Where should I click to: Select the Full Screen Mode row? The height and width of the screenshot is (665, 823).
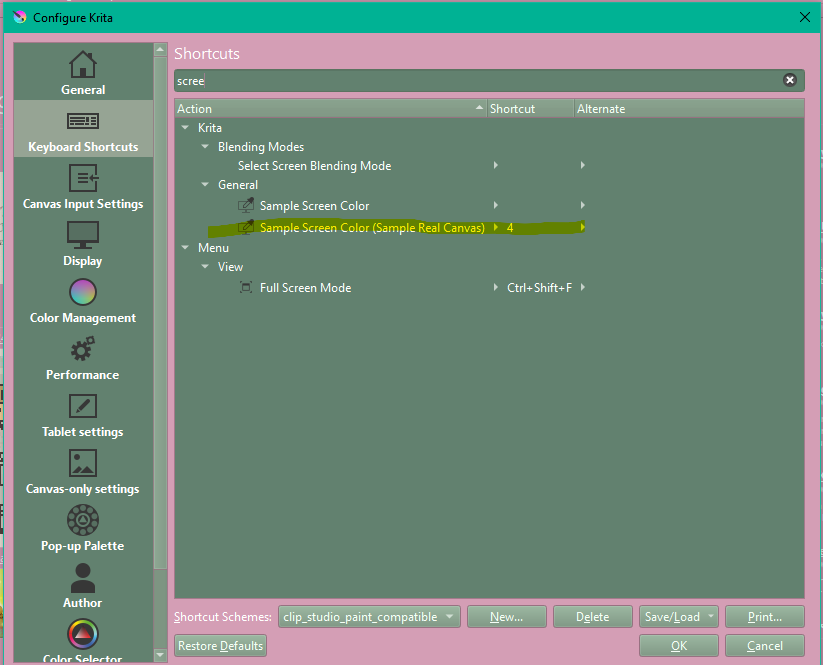489,288
